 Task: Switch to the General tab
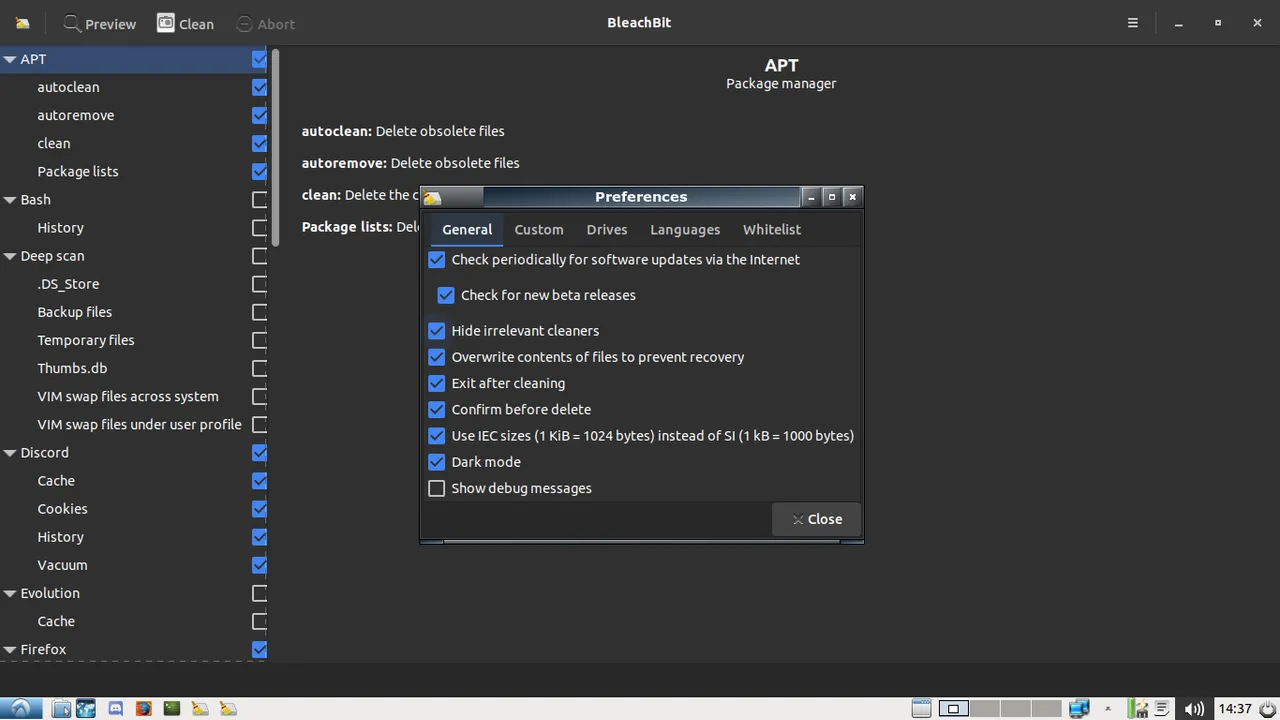[467, 229]
